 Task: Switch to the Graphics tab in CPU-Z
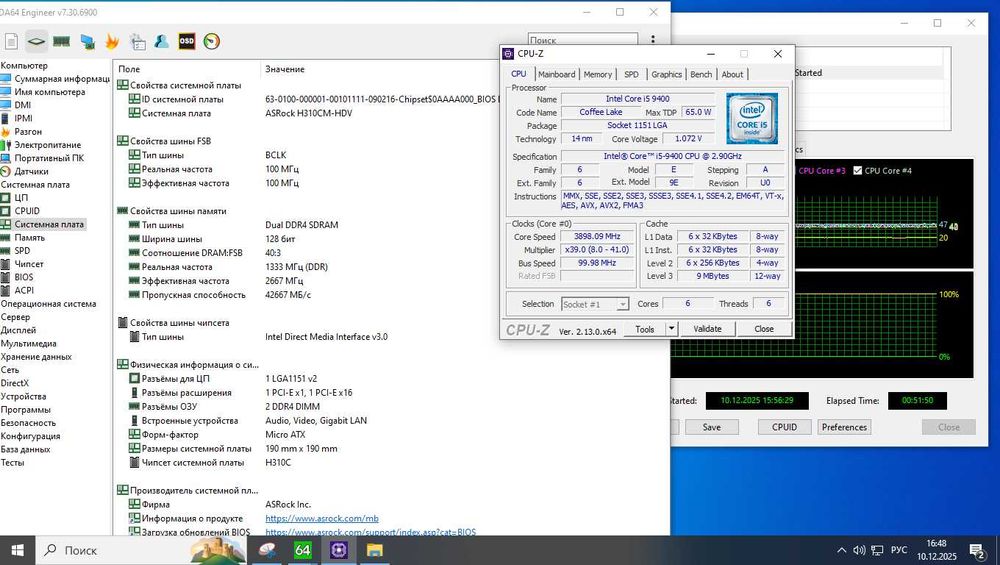point(666,74)
